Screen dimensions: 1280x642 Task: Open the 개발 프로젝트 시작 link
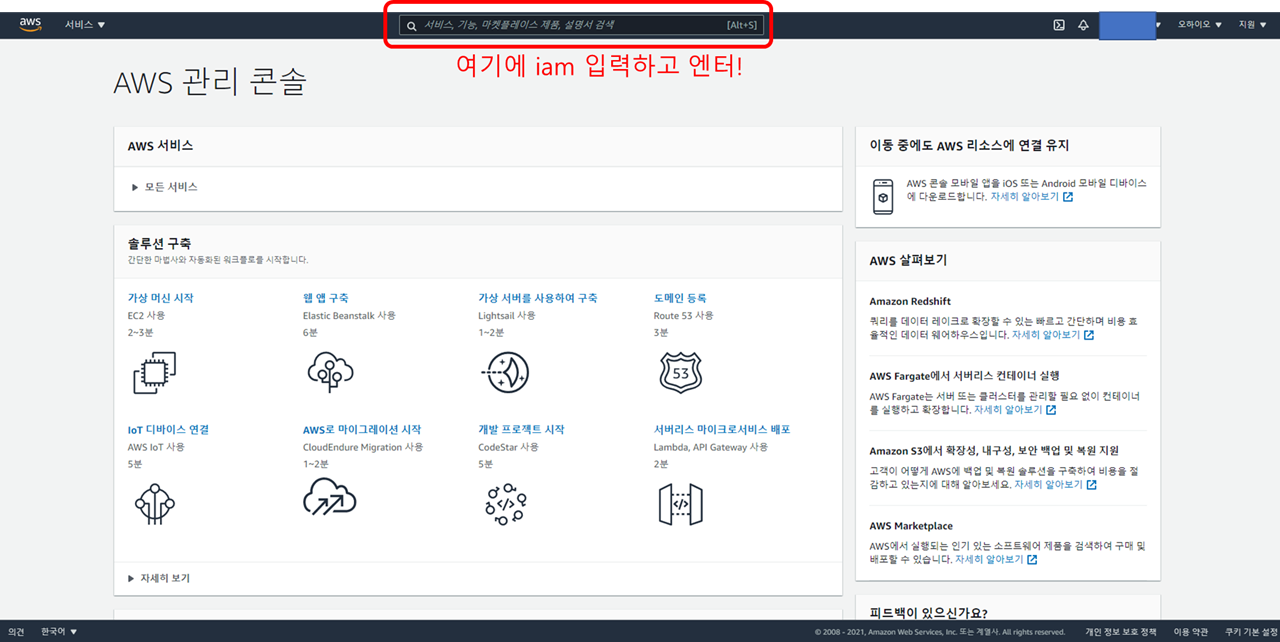click(521, 429)
